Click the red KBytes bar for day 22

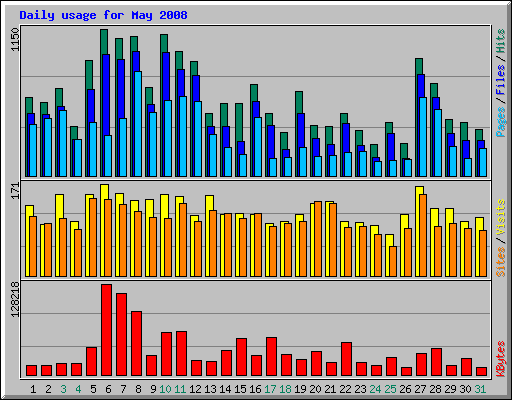click(x=346, y=359)
